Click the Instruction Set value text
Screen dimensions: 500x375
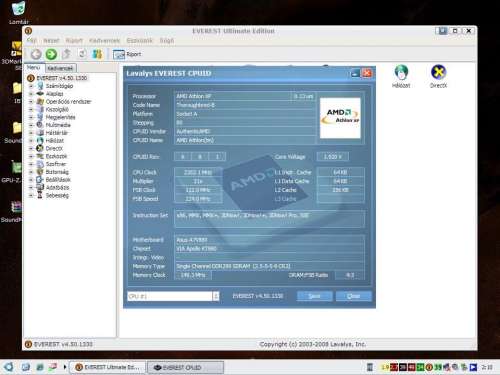tap(242, 215)
